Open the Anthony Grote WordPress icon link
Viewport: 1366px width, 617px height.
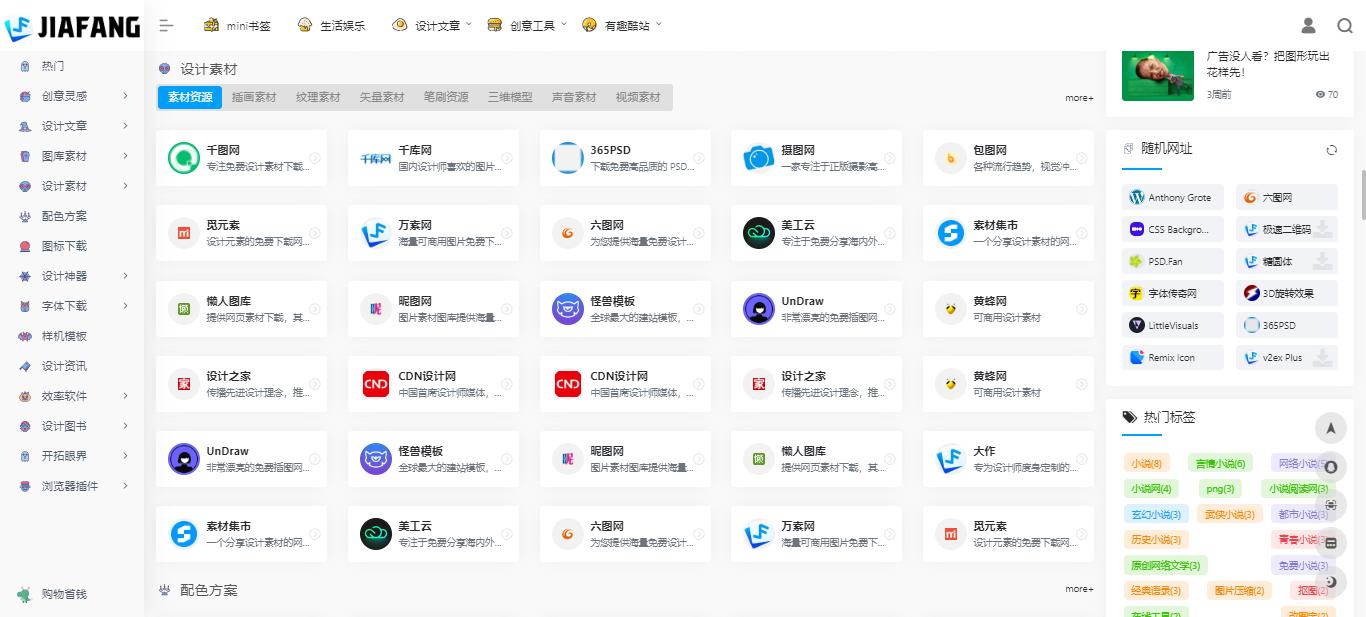1136,198
